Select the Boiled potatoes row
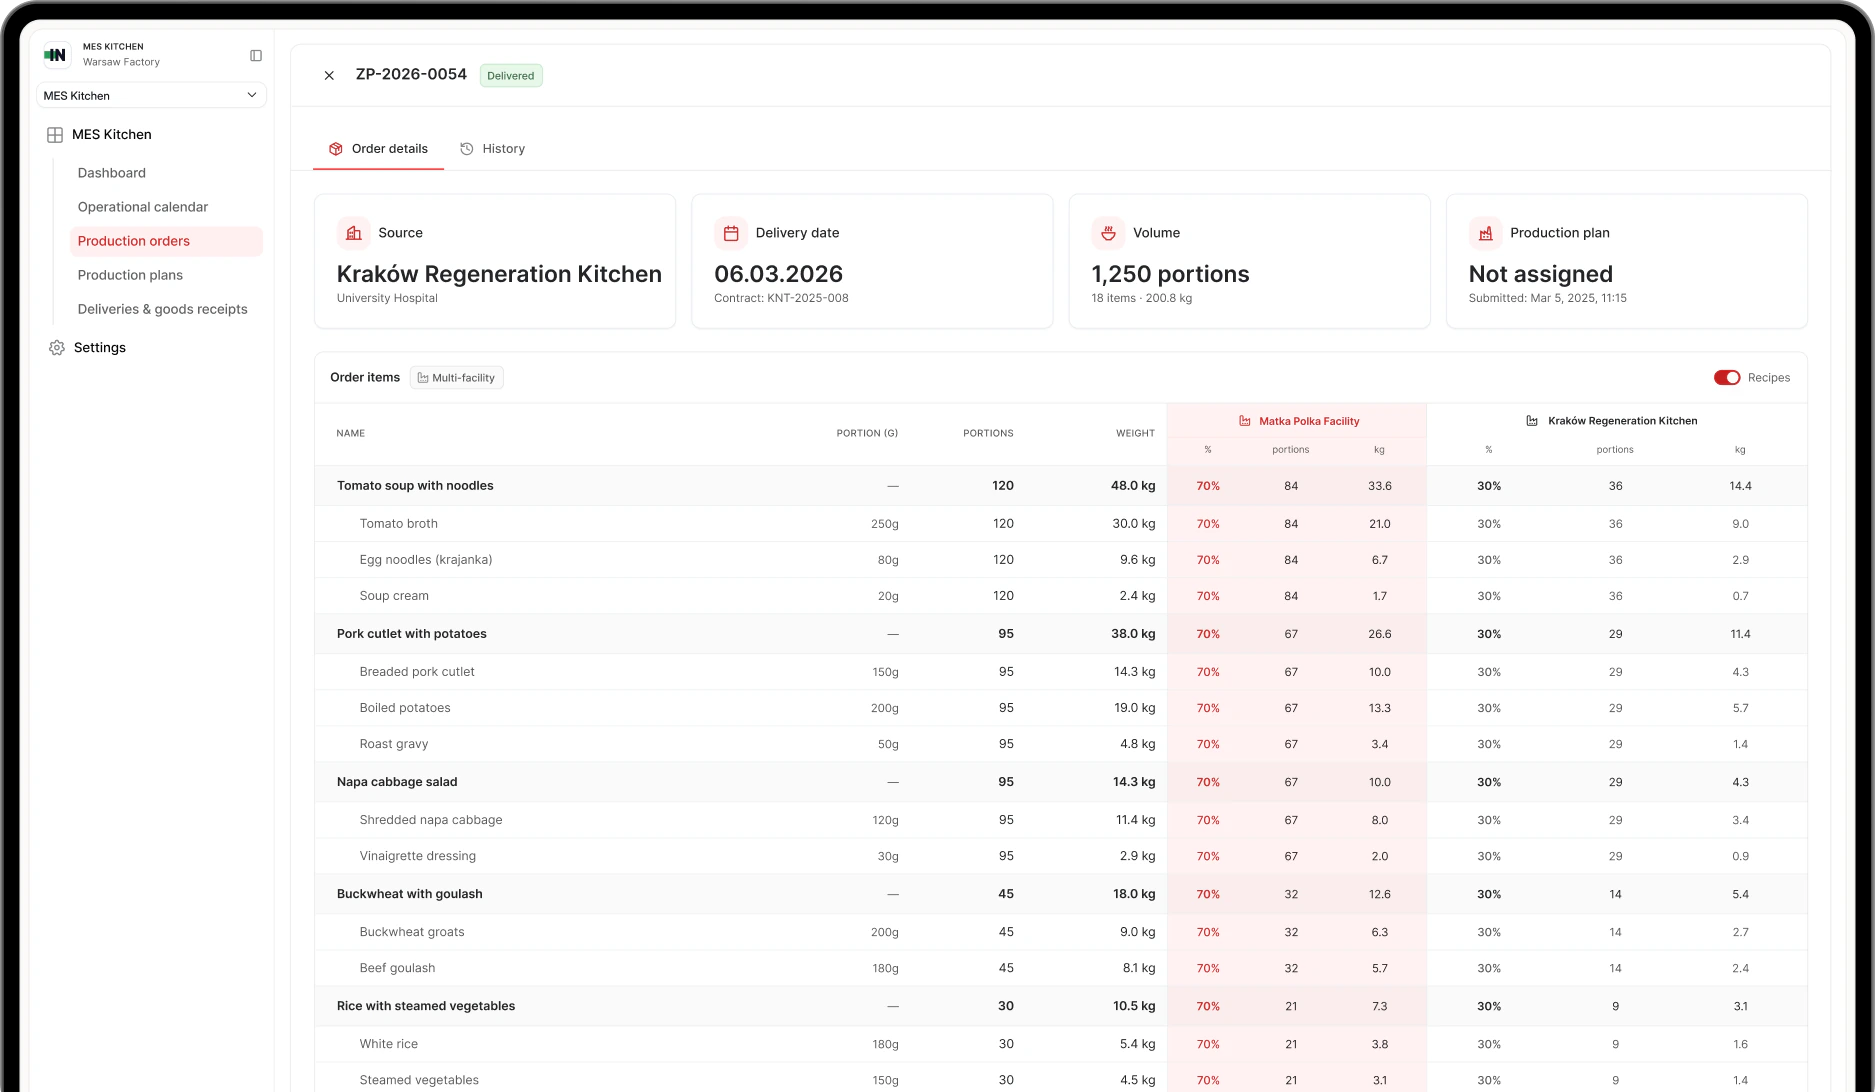This screenshot has height=1092, width=1875. tap(1060, 708)
